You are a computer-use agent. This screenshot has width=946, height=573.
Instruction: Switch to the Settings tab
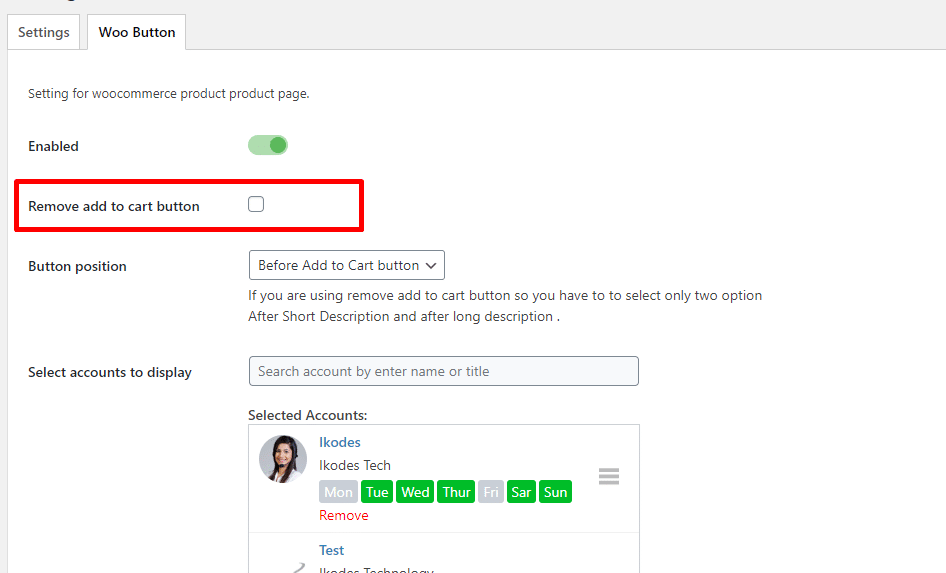click(44, 32)
